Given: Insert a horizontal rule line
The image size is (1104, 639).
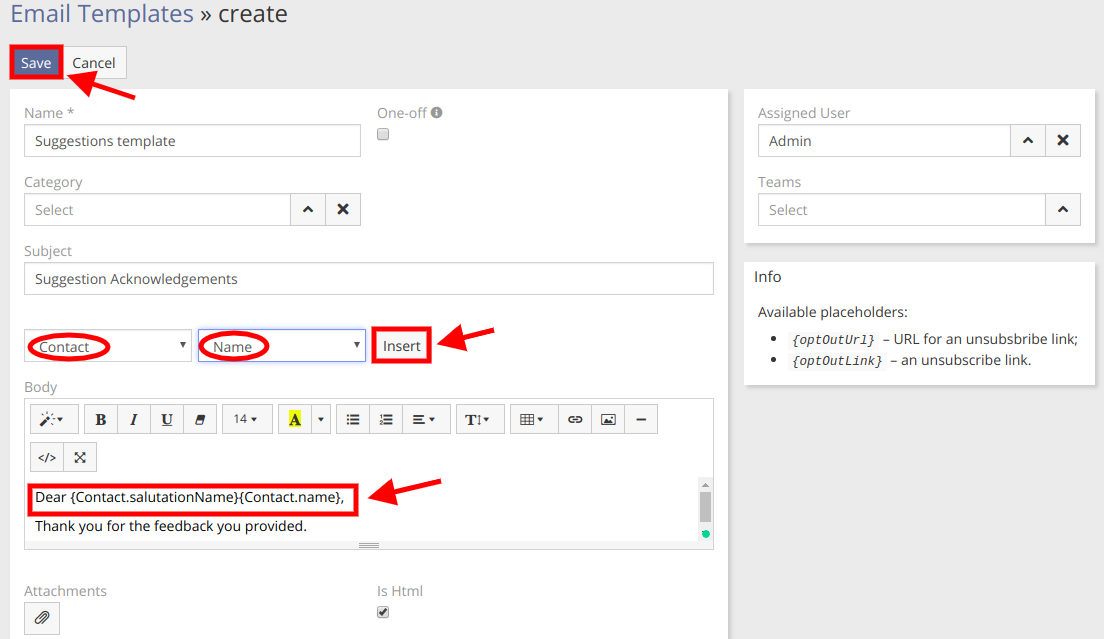Looking at the screenshot, I should click(641, 419).
